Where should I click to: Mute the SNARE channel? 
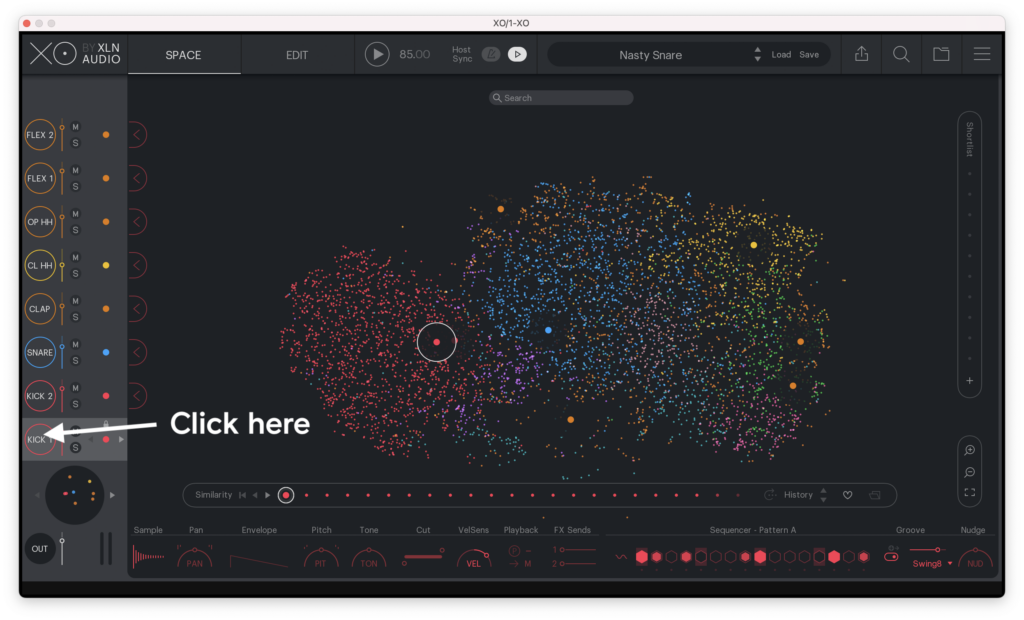tap(75, 344)
